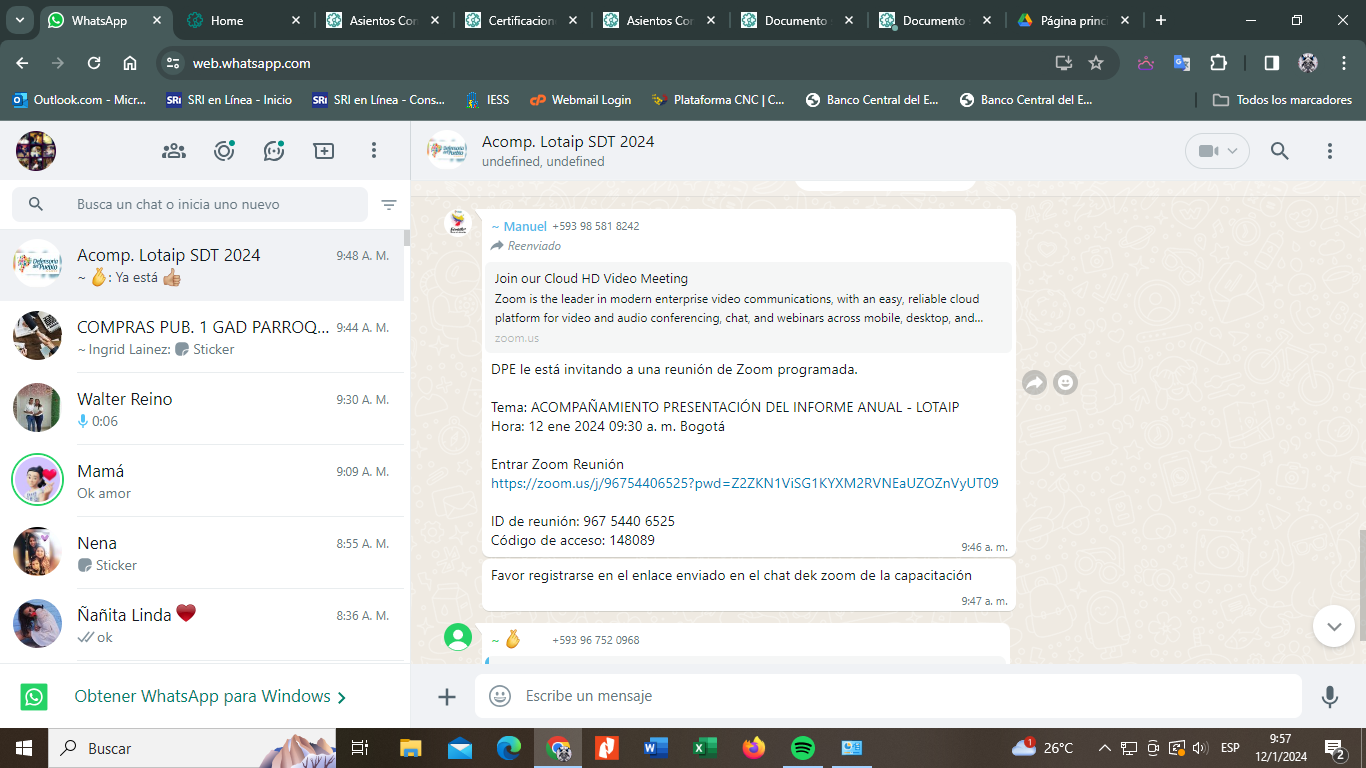The image size is (1366, 768).
Task: Open the Status updates icon
Action: (x=224, y=151)
